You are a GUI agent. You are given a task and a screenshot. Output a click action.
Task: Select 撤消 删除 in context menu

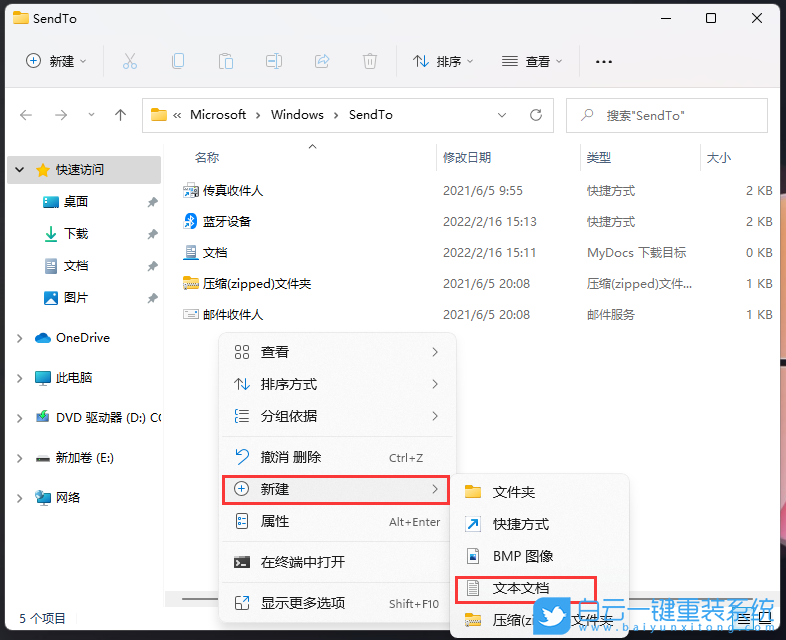pyautogui.click(x=337, y=457)
